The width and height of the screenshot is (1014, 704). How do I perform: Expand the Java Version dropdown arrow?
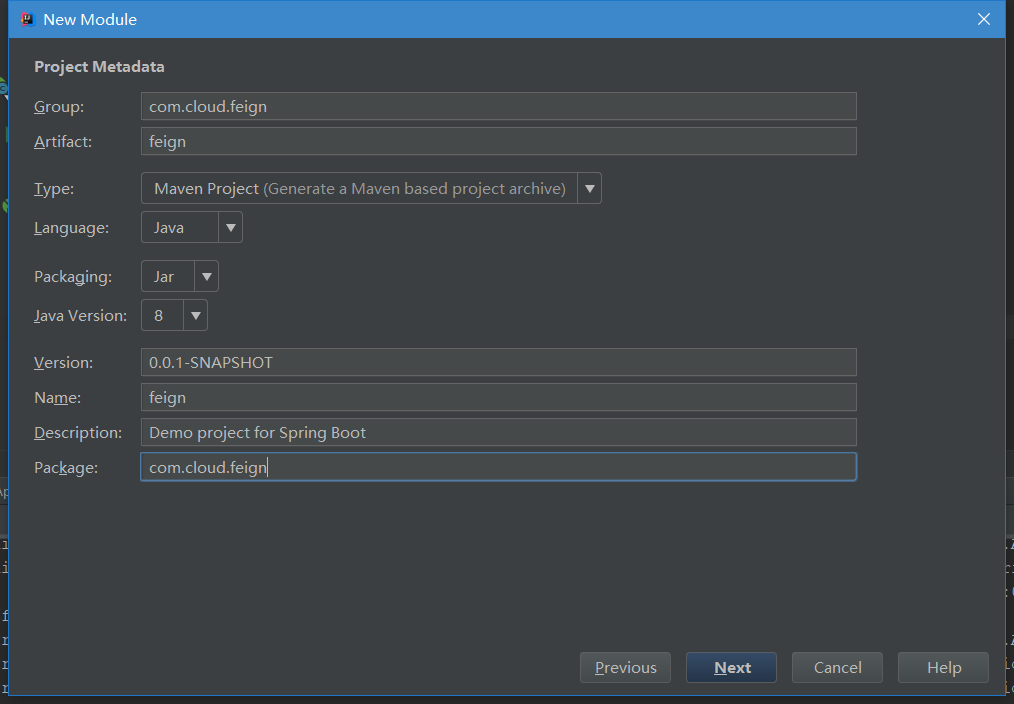195,315
